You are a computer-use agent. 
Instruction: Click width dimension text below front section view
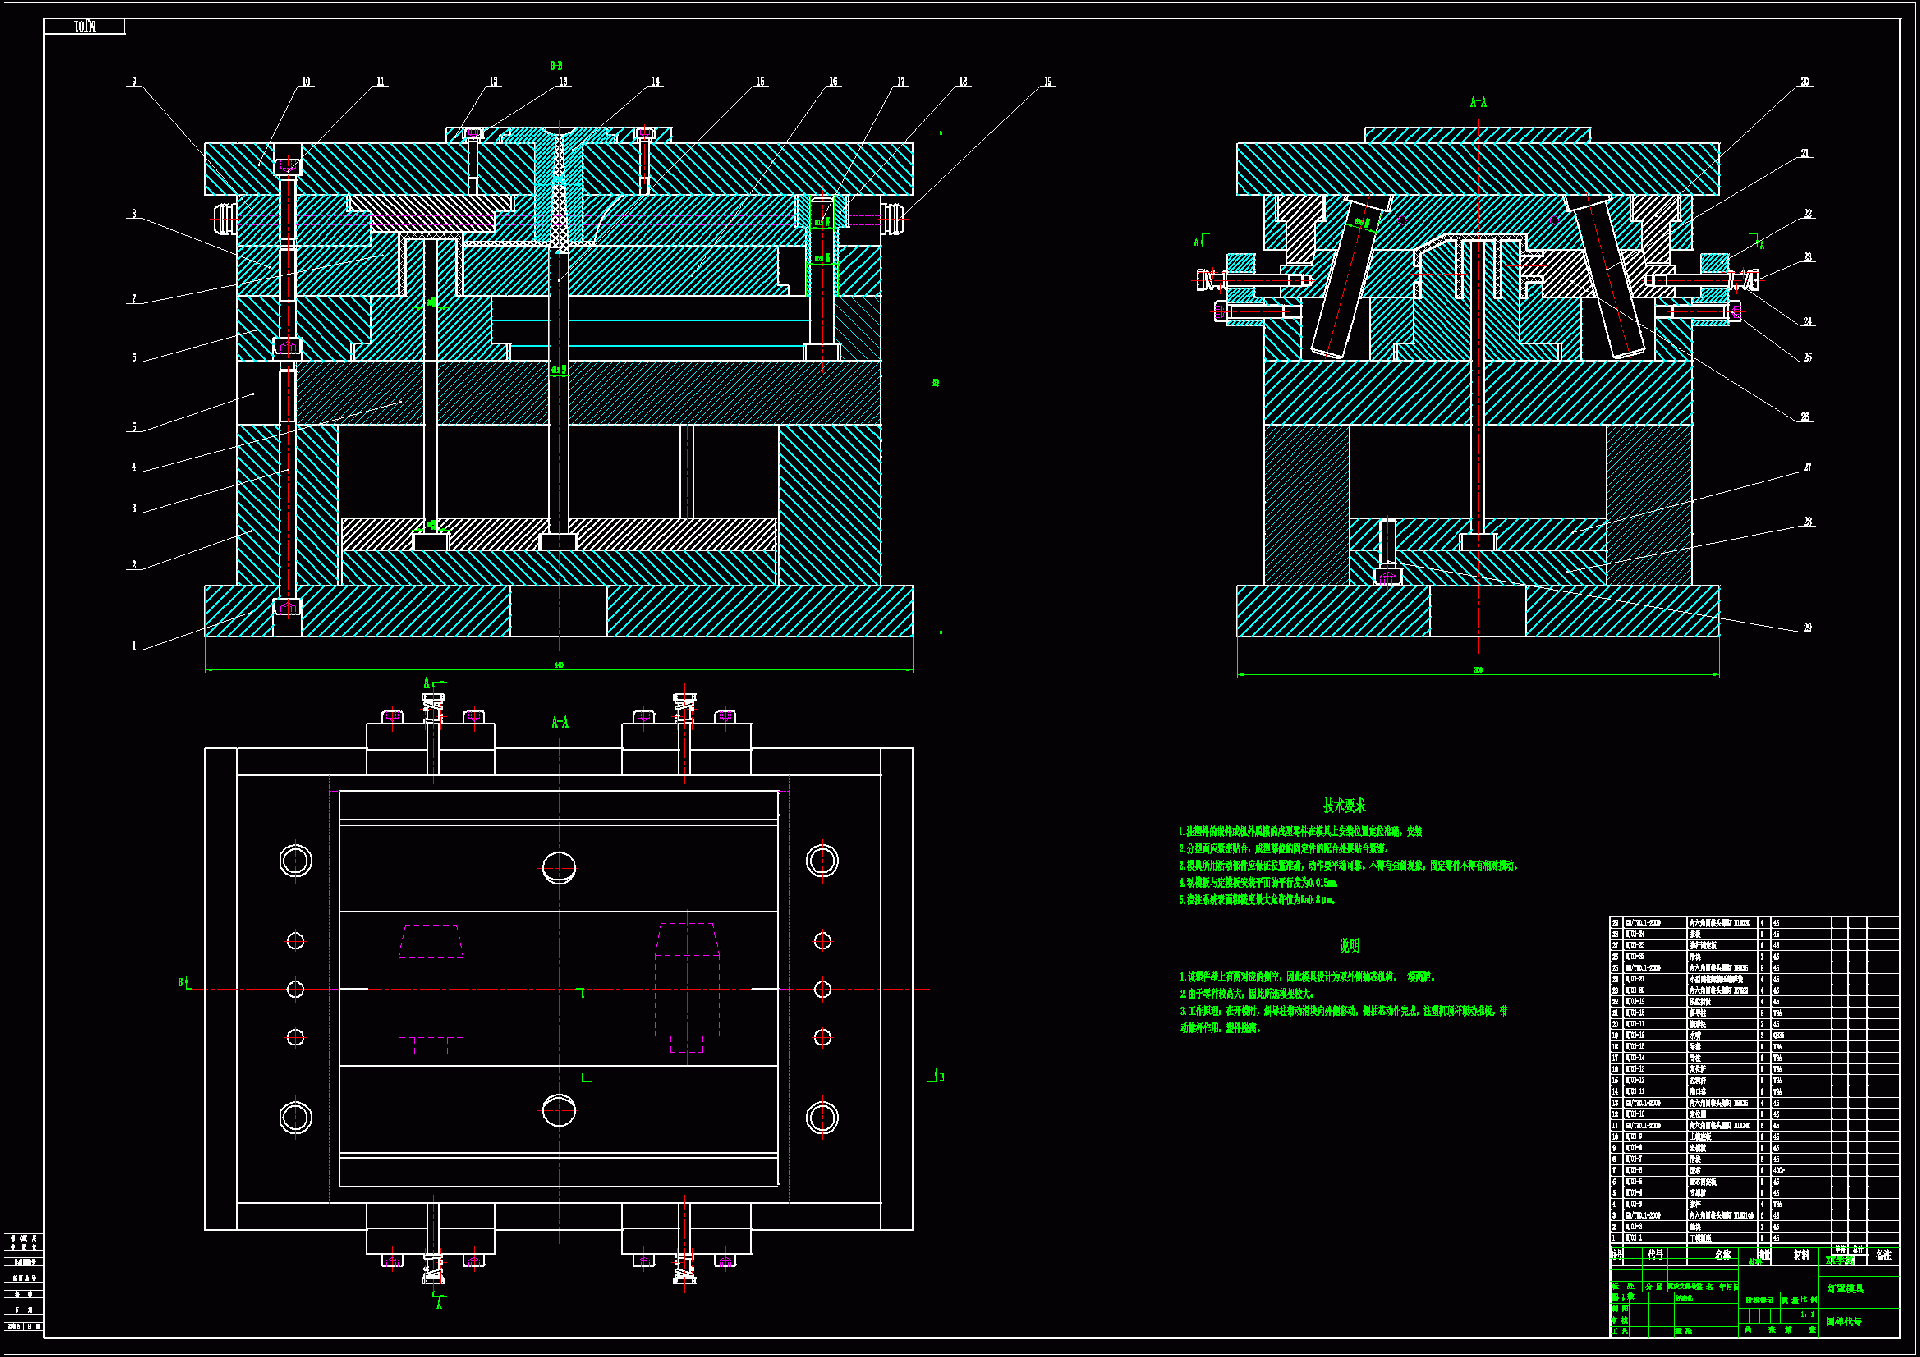[559, 665]
